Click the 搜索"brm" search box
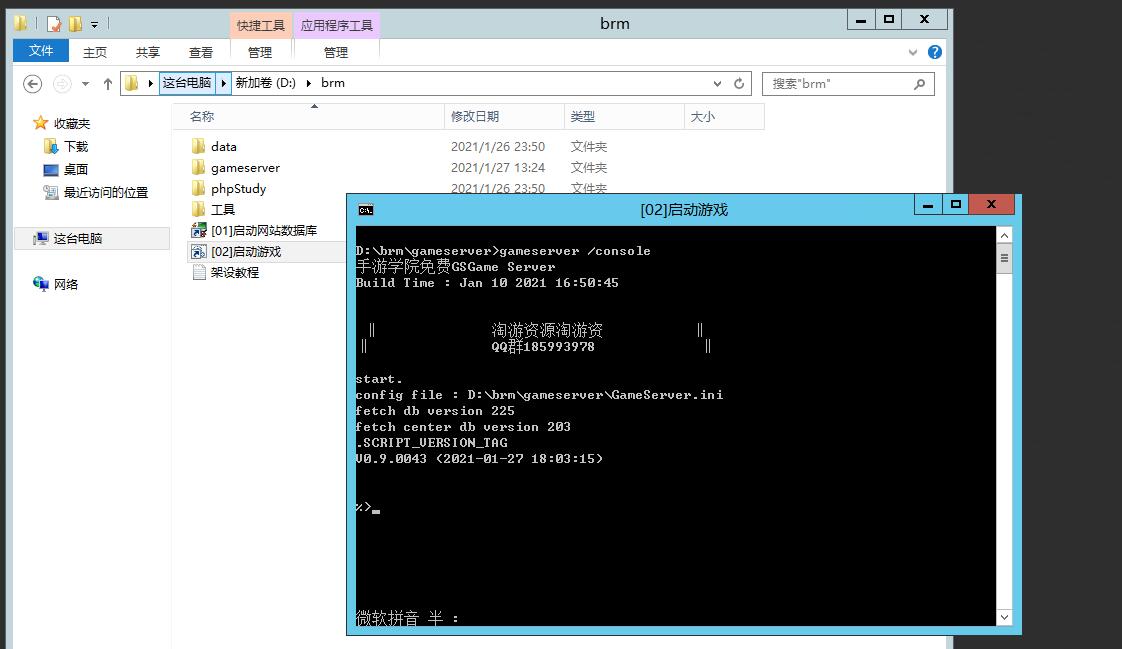The image size is (1122, 649). 838,84
